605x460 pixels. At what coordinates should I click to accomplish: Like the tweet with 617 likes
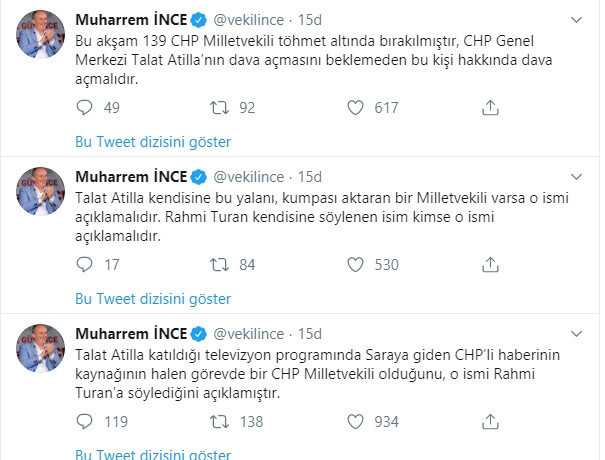354,107
